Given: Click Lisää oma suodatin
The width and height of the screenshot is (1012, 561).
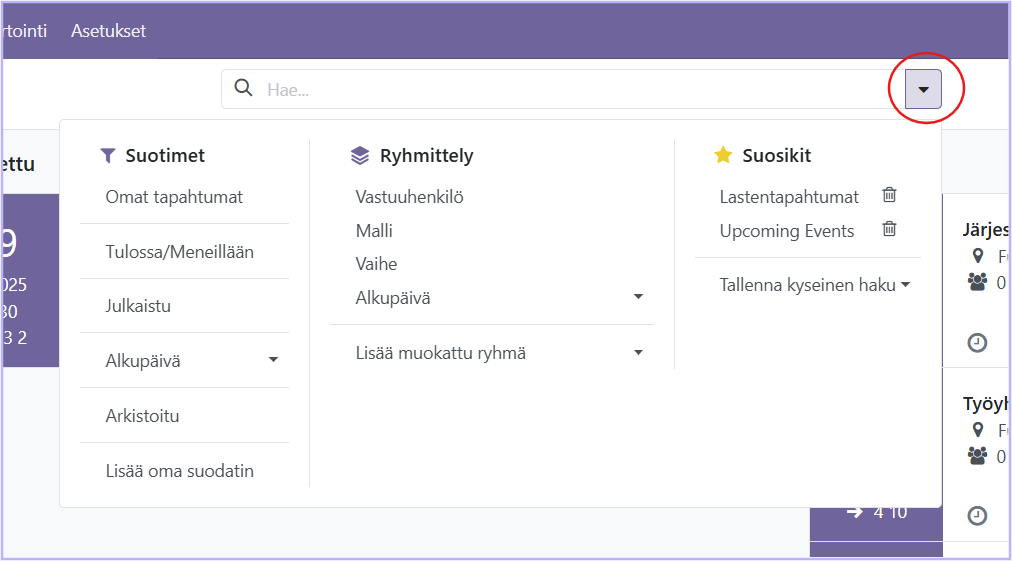Looking at the screenshot, I should tap(179, 471).
